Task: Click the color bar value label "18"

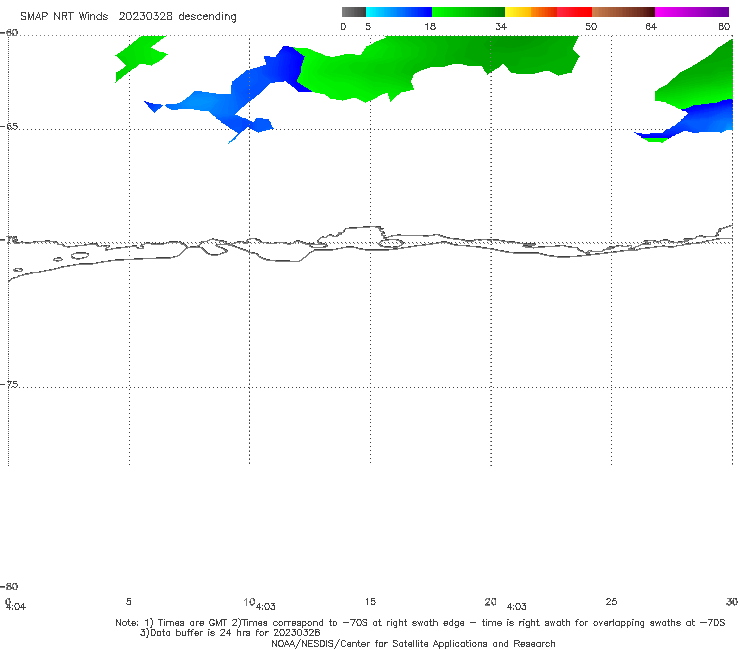Action: pos(430,26)
